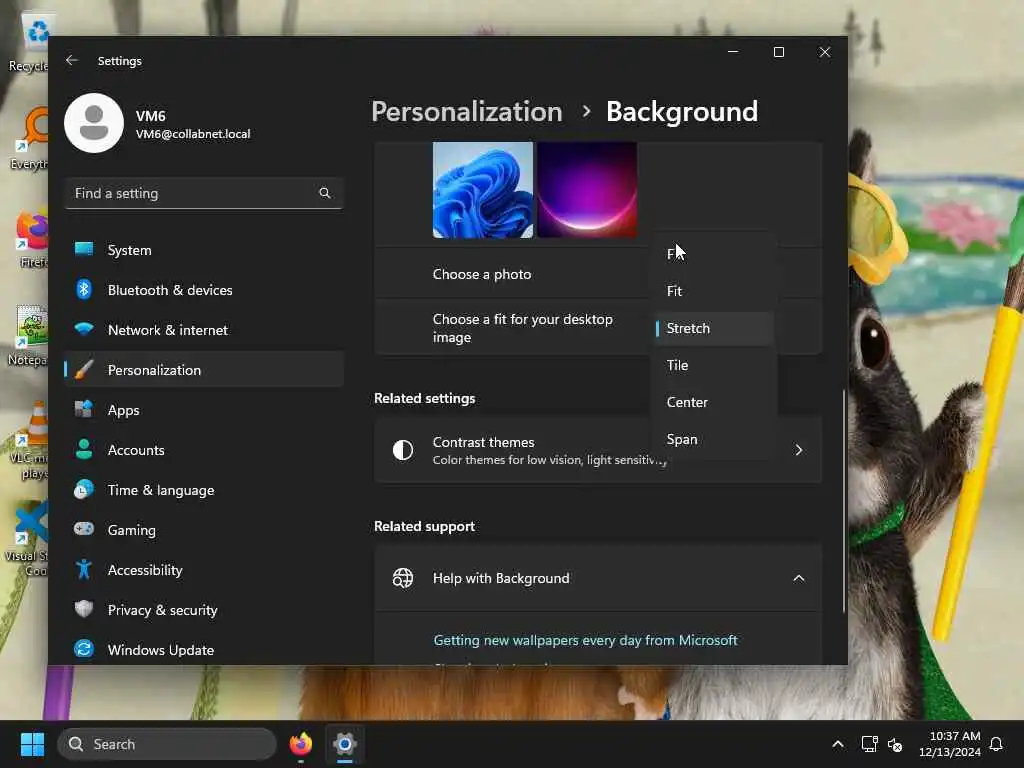Click the System monitor icon in sidebar
The height and width of the screenshot is (768, 1024).
84,249
